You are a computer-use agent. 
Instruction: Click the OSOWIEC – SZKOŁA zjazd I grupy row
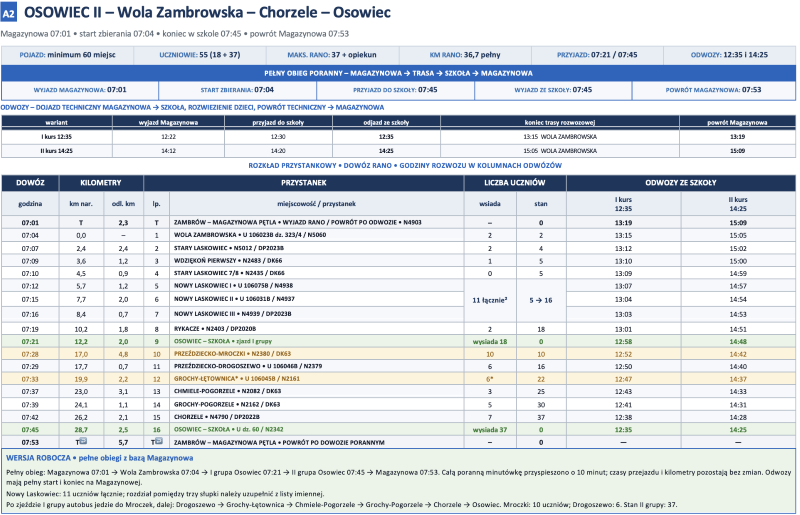tap(398, 341)
